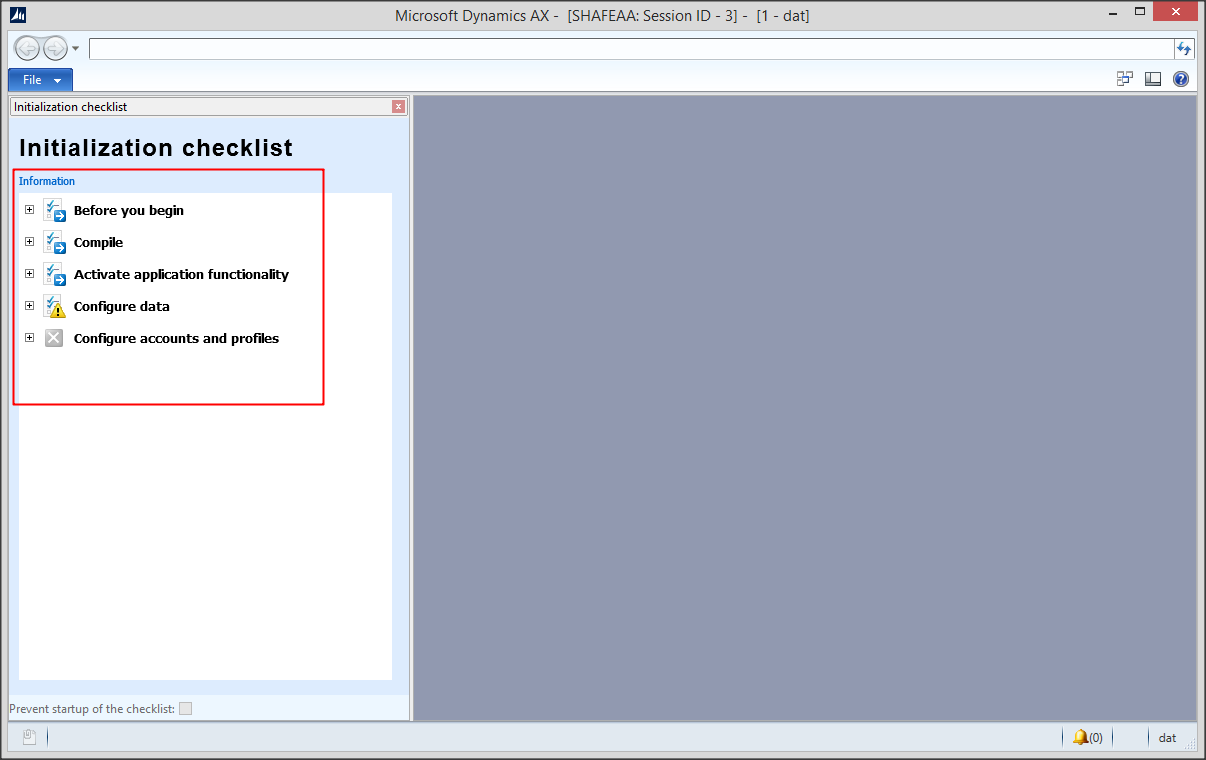Click the Configure accounts X icon
This screenshot has height=760, width=1206.
(54, 338)
